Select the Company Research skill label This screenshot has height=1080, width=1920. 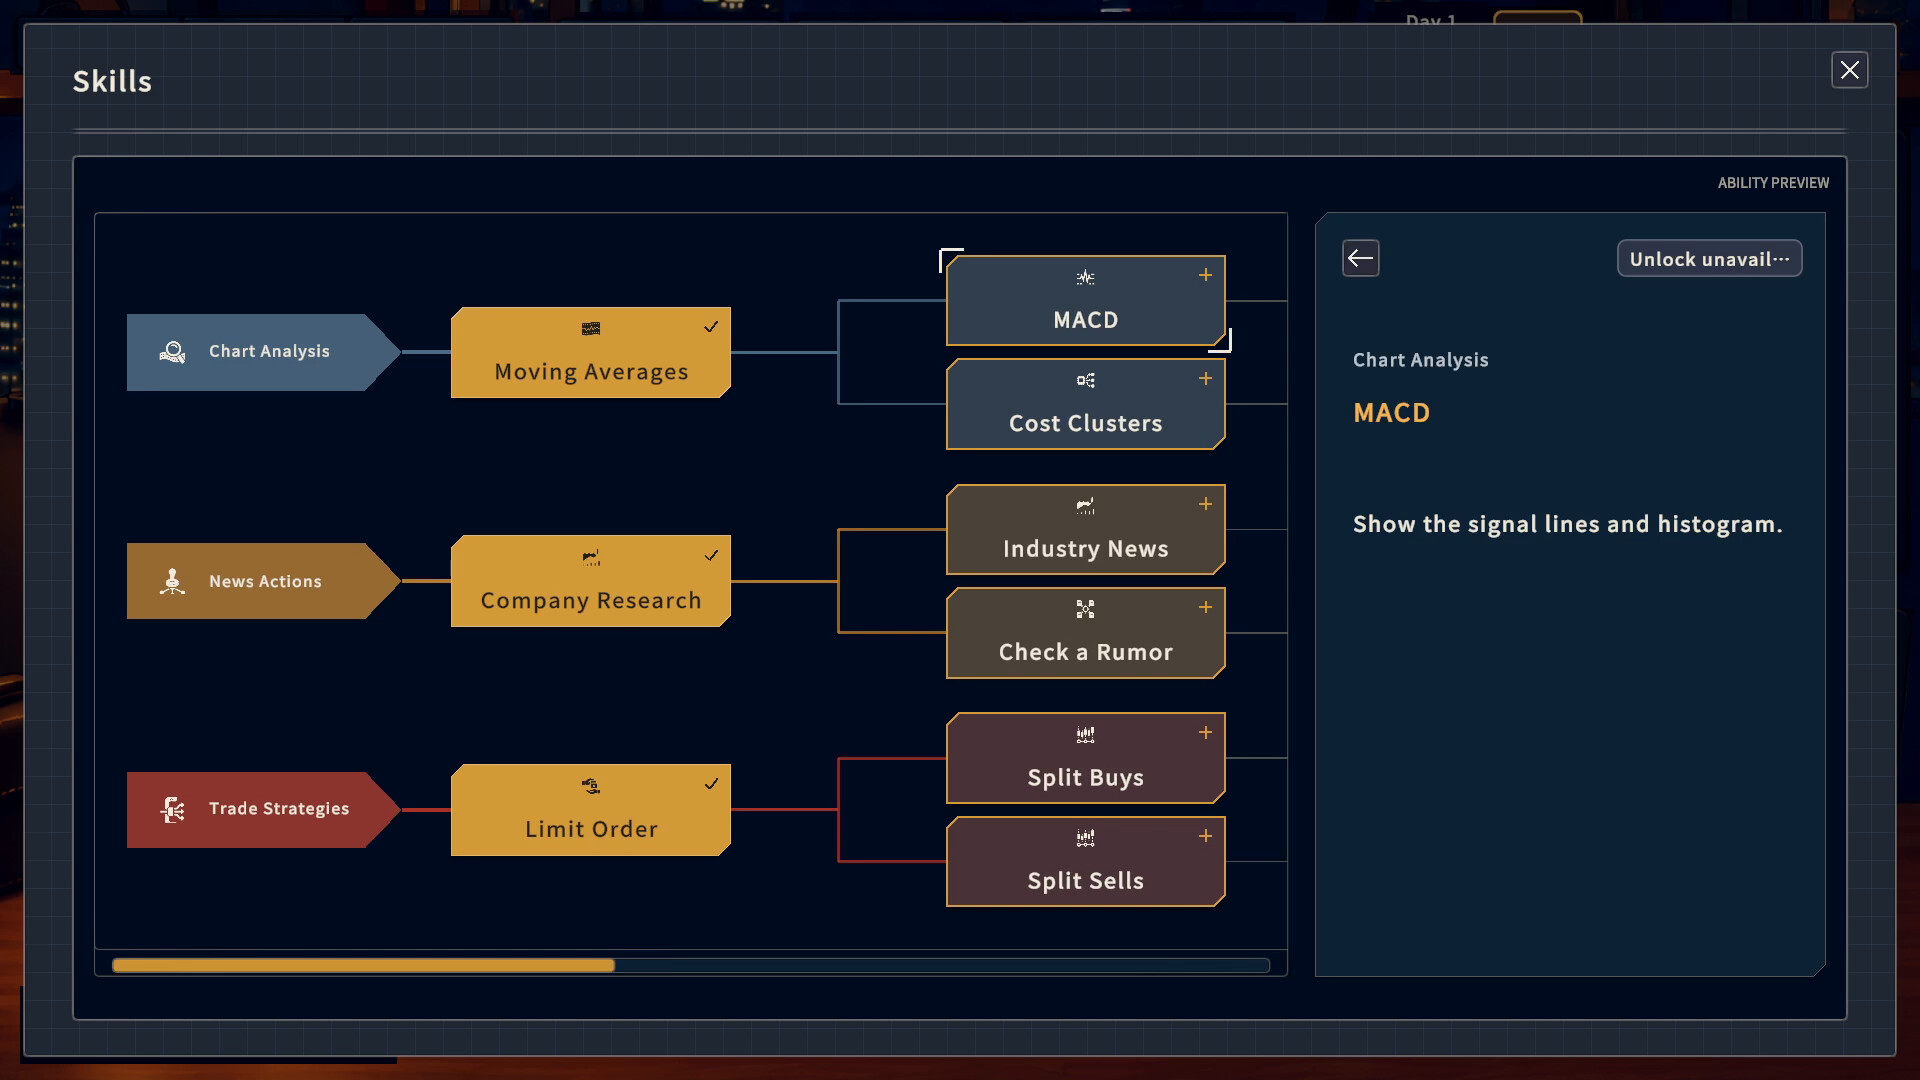pos(591,601)
